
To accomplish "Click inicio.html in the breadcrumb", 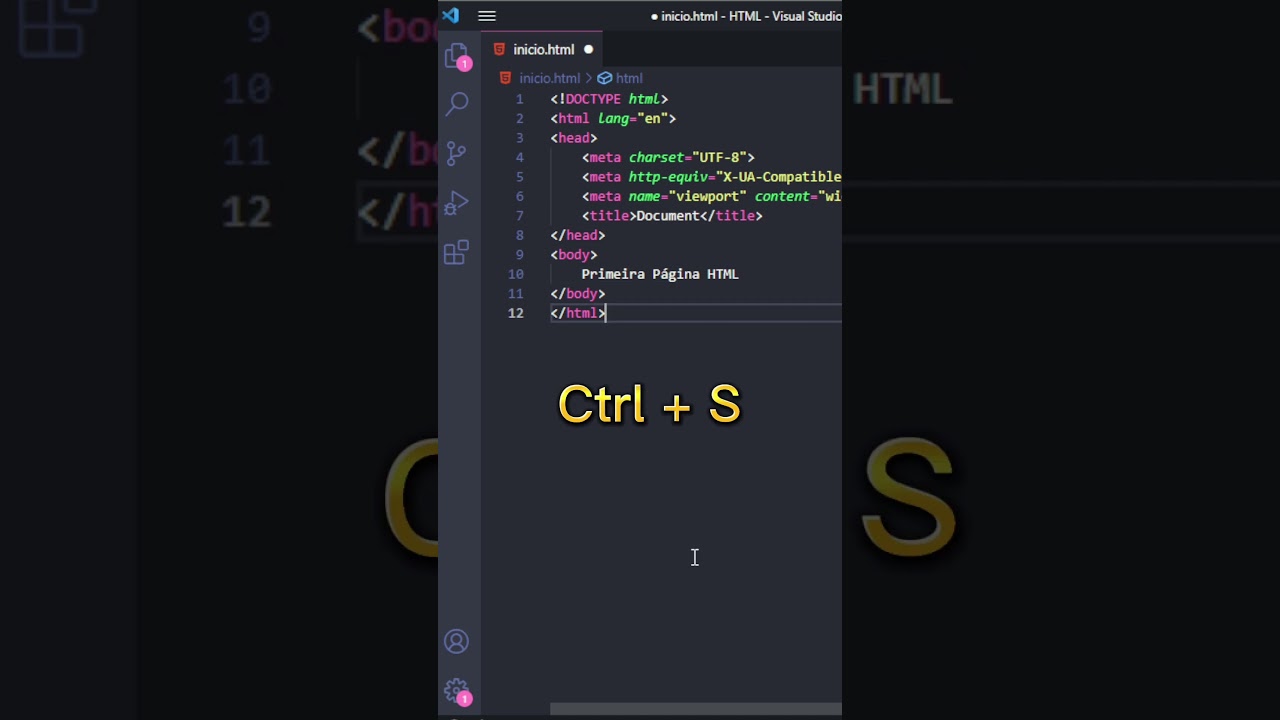I will [x=549, y=78].
